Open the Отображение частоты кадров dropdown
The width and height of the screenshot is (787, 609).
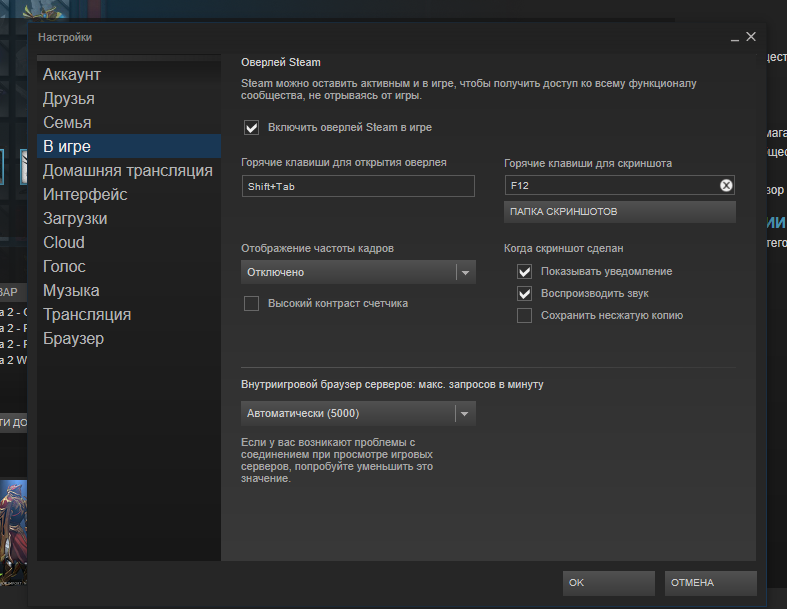point(358,272)
